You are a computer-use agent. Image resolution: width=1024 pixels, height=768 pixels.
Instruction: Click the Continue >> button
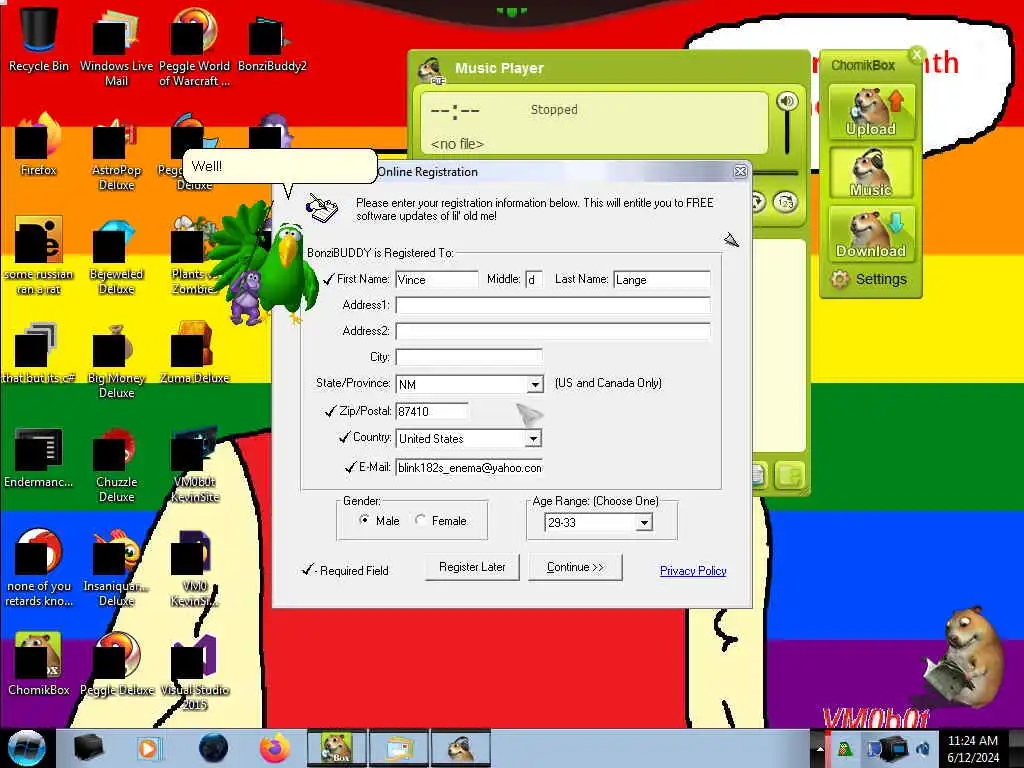(575, 567)
